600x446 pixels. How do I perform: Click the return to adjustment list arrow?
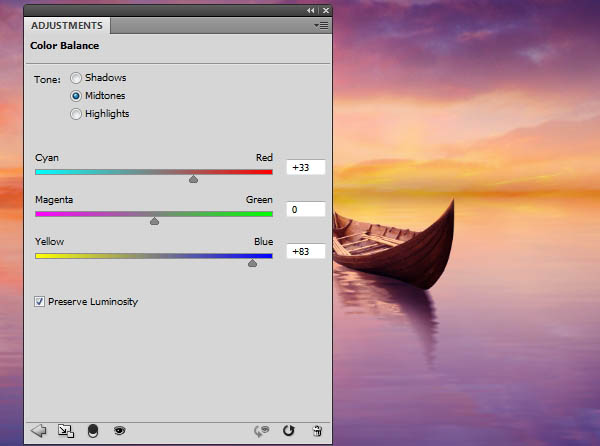(x=40, y=431)
